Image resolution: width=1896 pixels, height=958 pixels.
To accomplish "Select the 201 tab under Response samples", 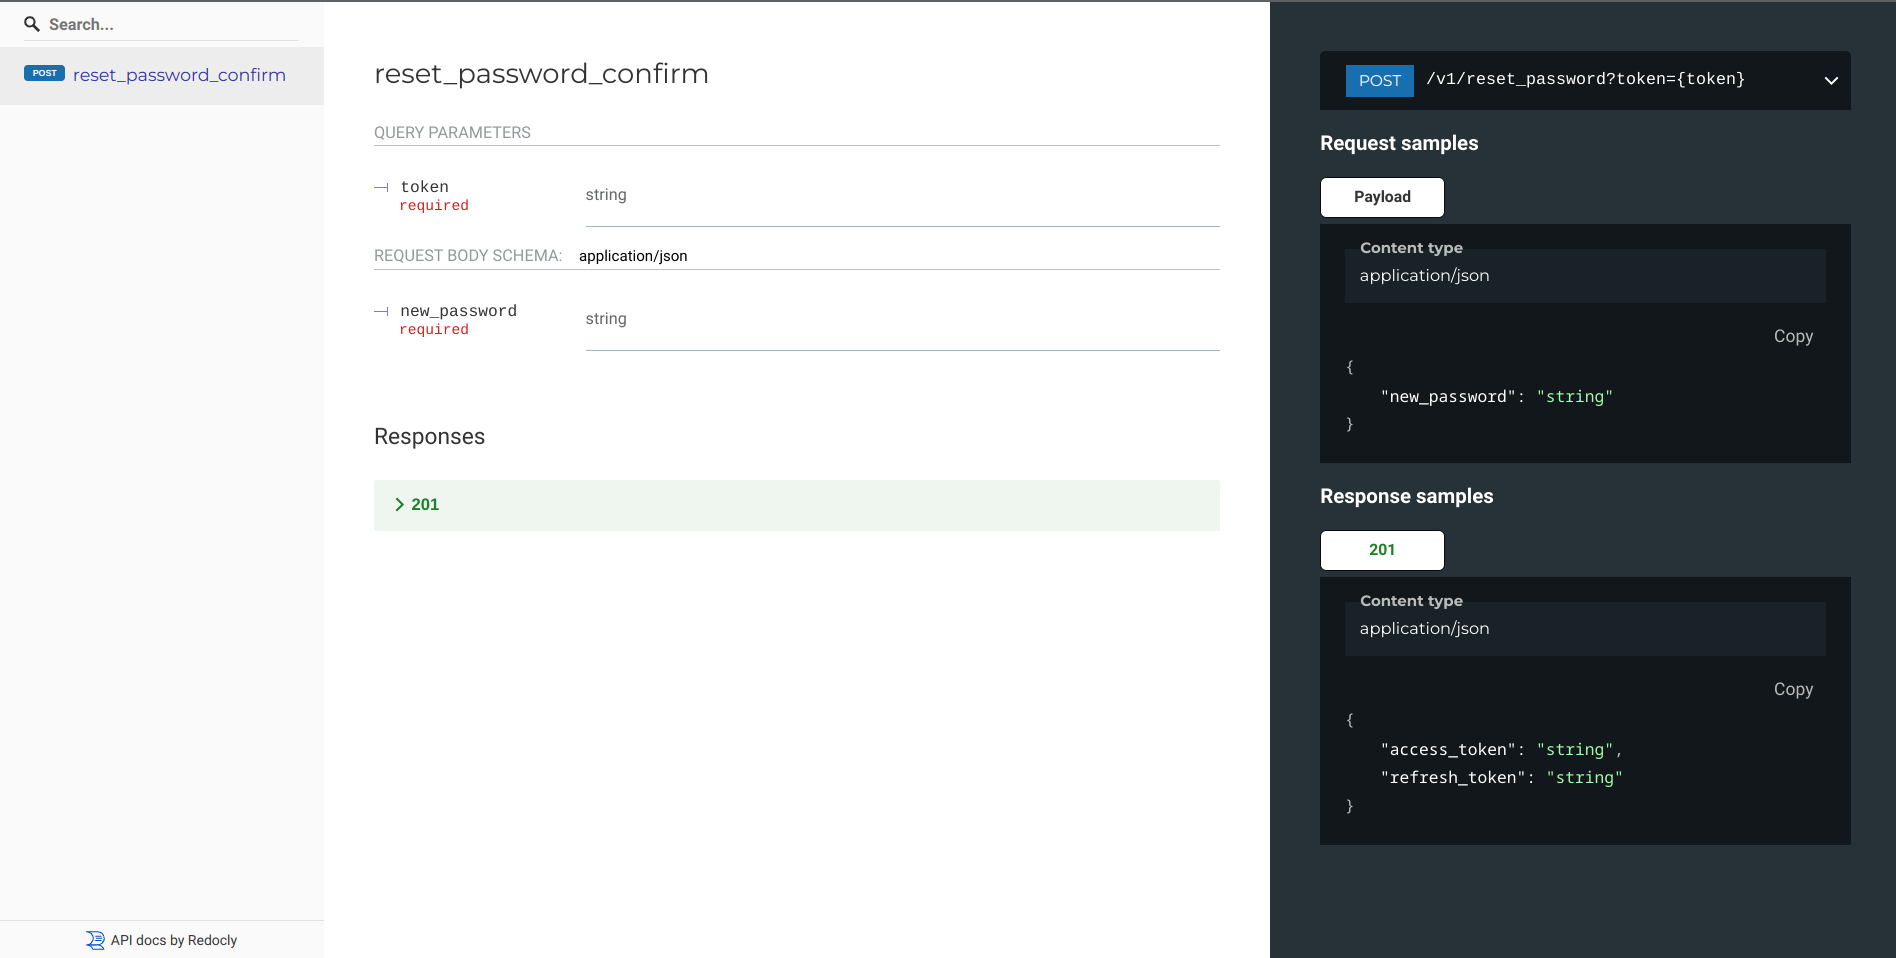I will point(1381,550).
